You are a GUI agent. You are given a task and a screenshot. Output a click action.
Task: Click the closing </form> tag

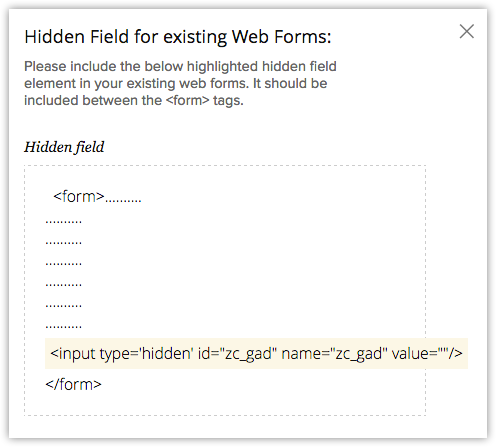(x=73, y=384)
